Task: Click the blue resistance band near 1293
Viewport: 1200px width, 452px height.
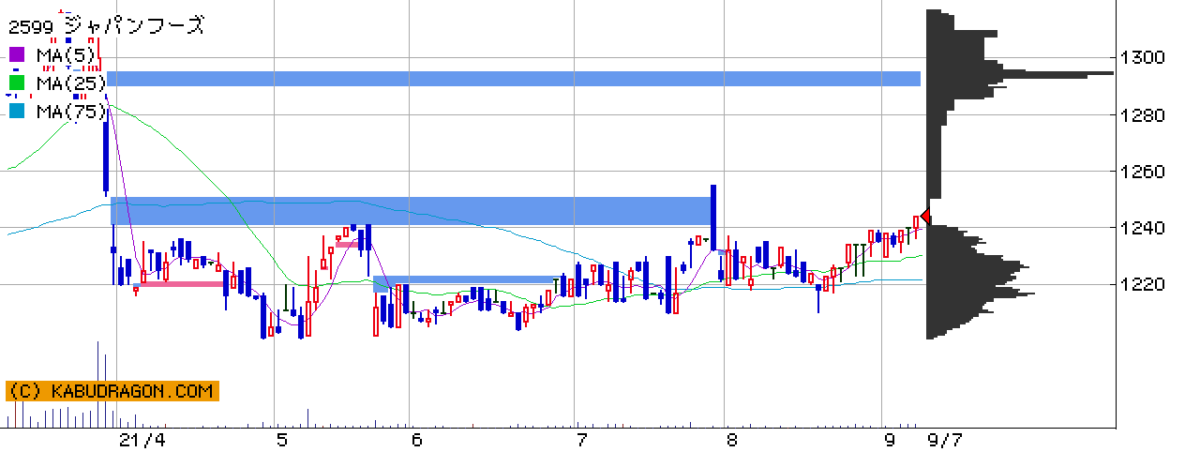Action: point(514,78)
